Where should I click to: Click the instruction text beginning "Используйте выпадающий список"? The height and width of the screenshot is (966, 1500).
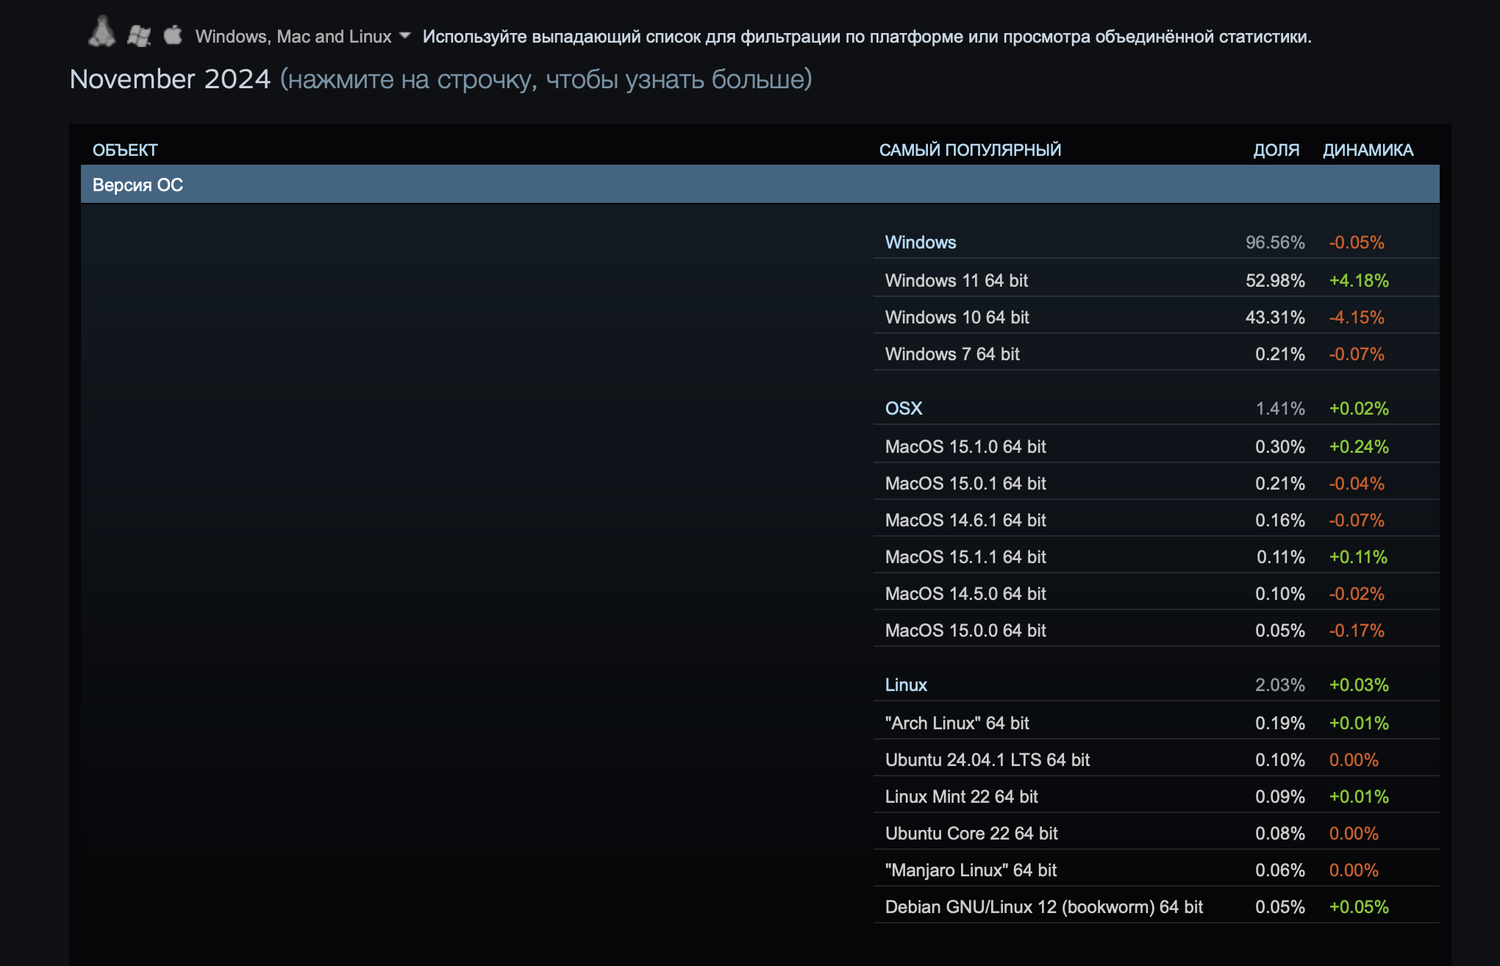pos(867,37)
